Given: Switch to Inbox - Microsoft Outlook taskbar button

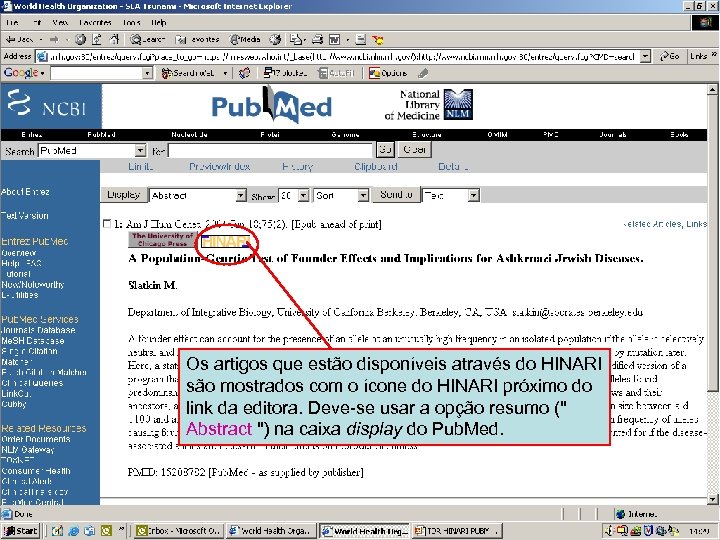Looking at the screenshot, I should [179, 531].
